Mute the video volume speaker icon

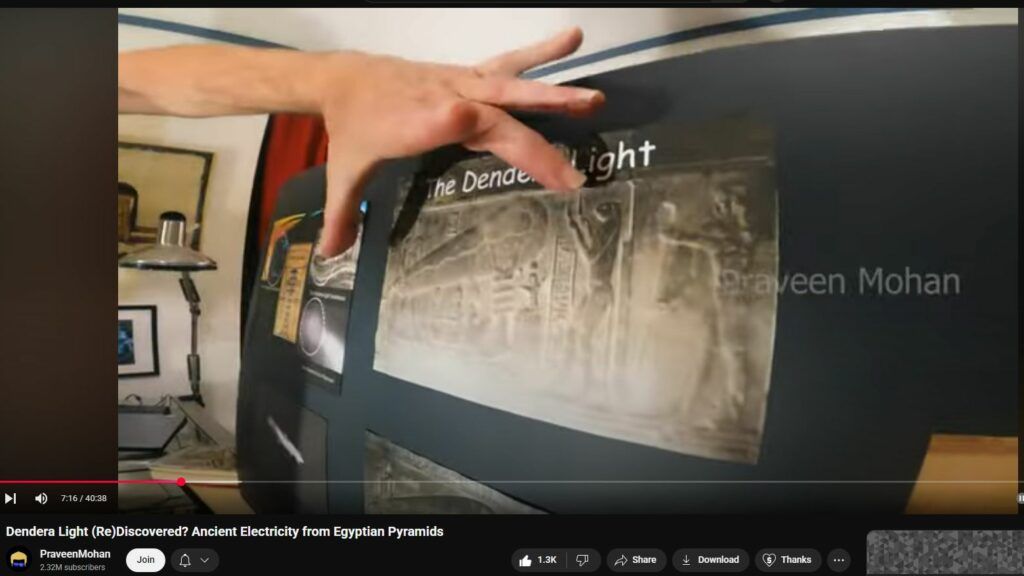pos(41,498)
